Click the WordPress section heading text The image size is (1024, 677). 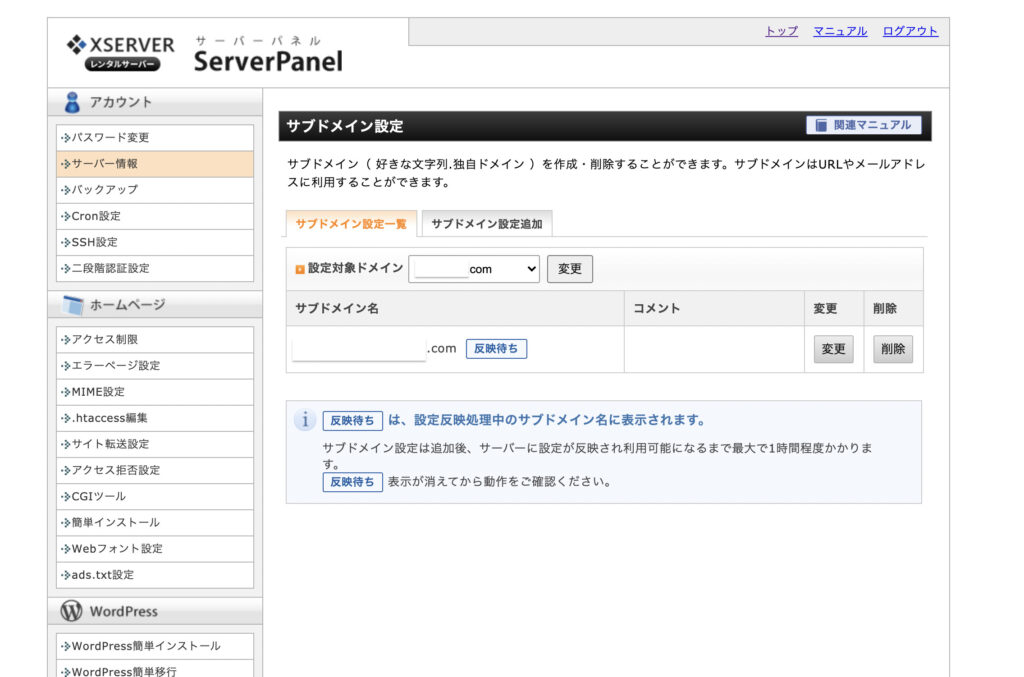123,612
